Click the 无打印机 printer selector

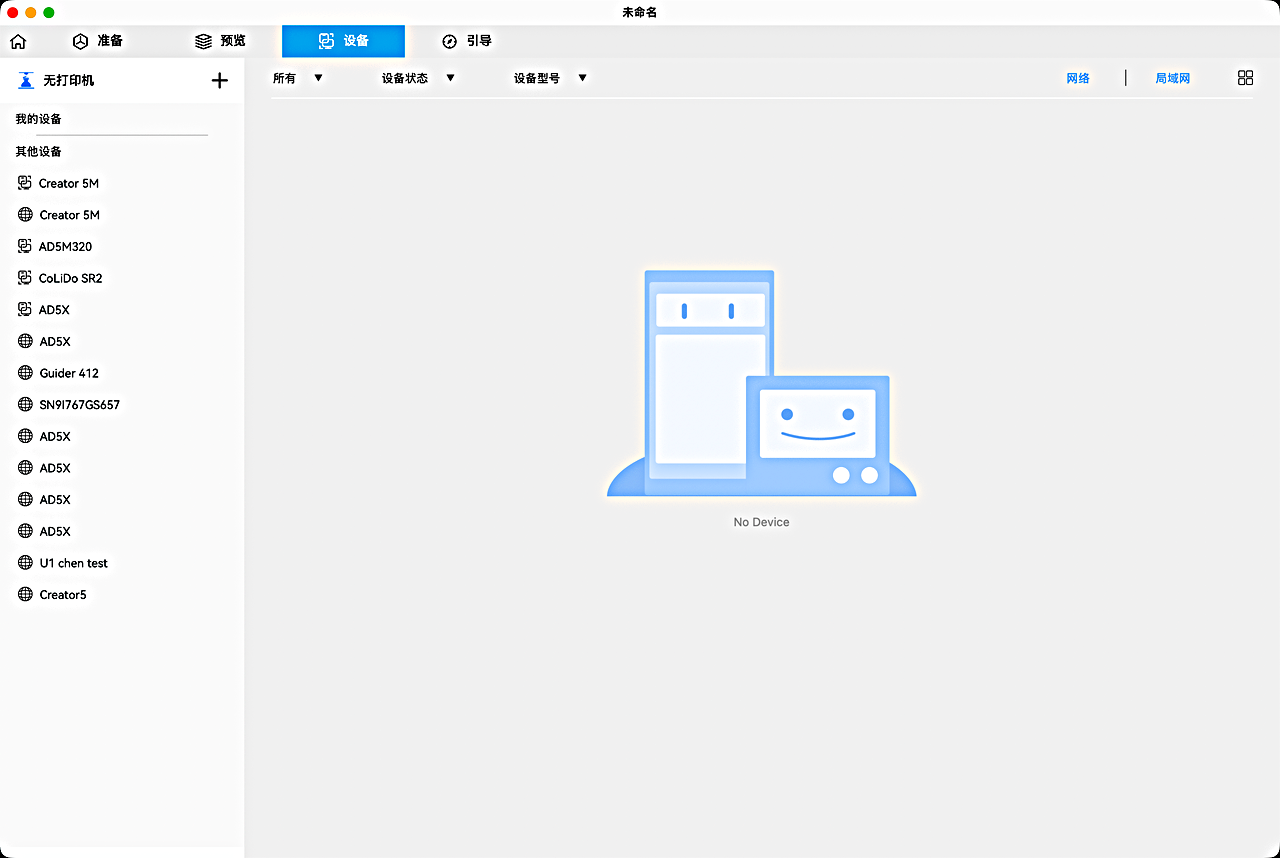tap(56, 80)
